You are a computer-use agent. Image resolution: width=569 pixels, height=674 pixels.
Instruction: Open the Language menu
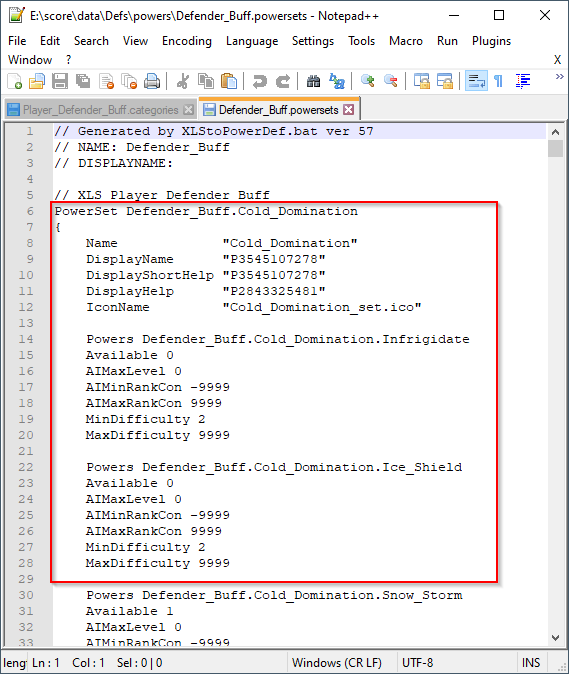click(x=252, y=41)
